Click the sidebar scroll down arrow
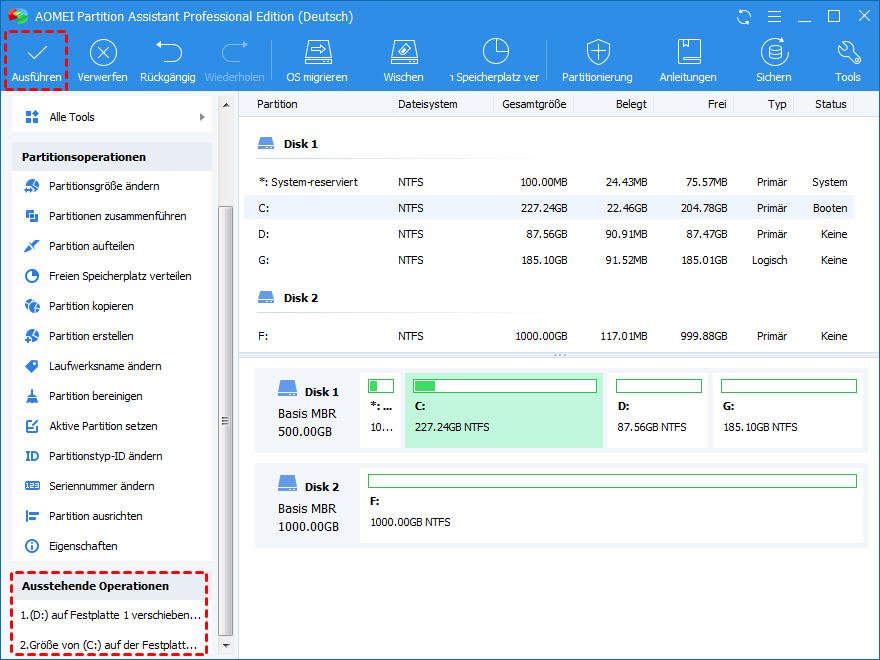Image resolution: width=880 pixels, height=660 pixels. click(x=226, y=646)
